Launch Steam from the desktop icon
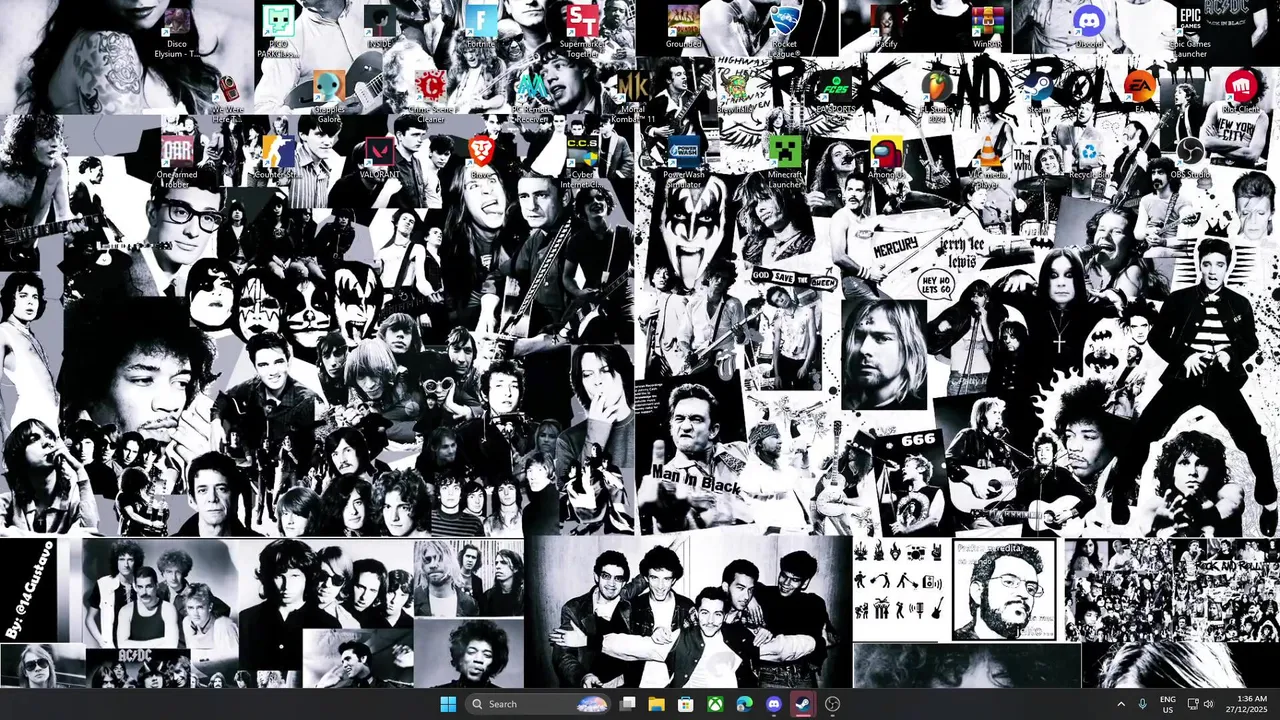 [x=1038, y=91]
